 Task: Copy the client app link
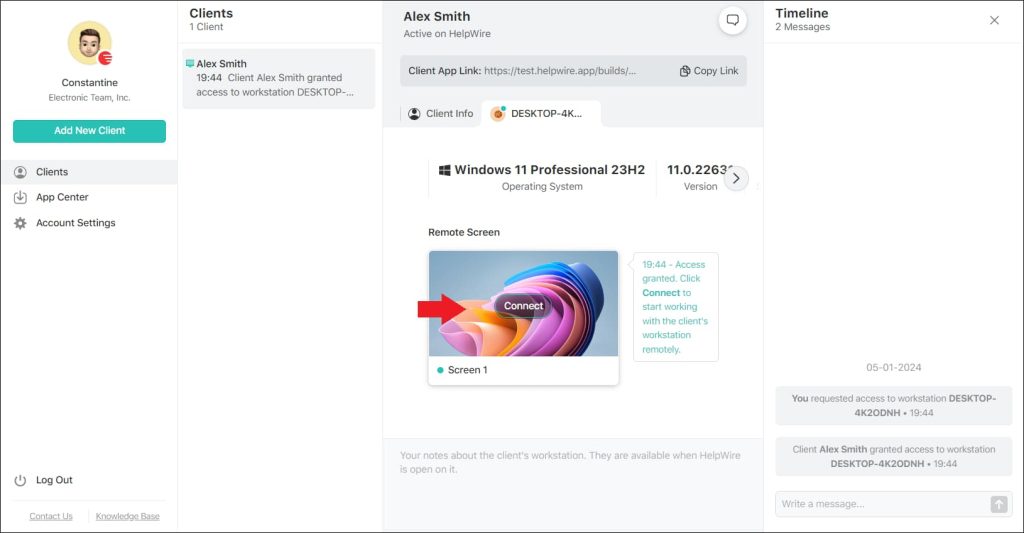pyautogui.click(x=708, y=71)
